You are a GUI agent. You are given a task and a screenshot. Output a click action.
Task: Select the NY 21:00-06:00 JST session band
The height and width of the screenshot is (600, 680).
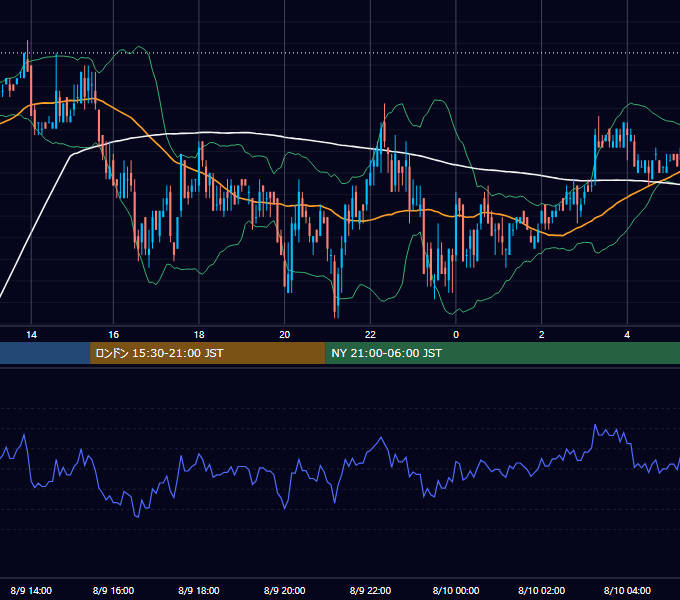coord(503,353)
